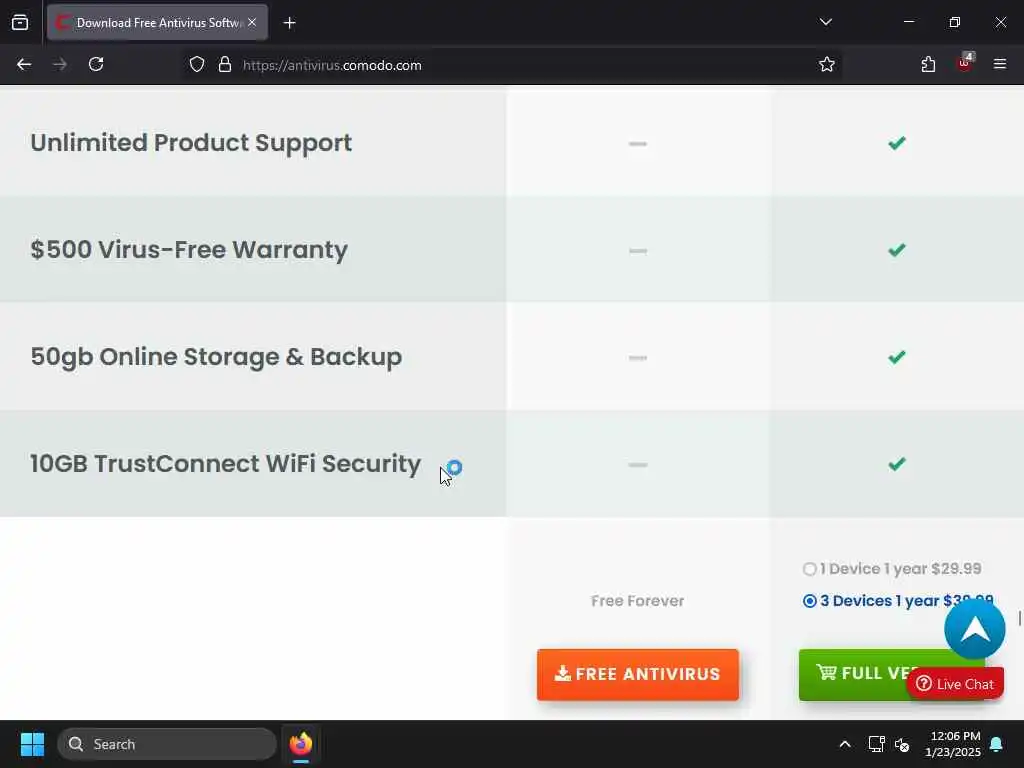Screen dimensions: 1024x768
Task: Expand the list all tabs chevron
Action: tap(825, 22)
